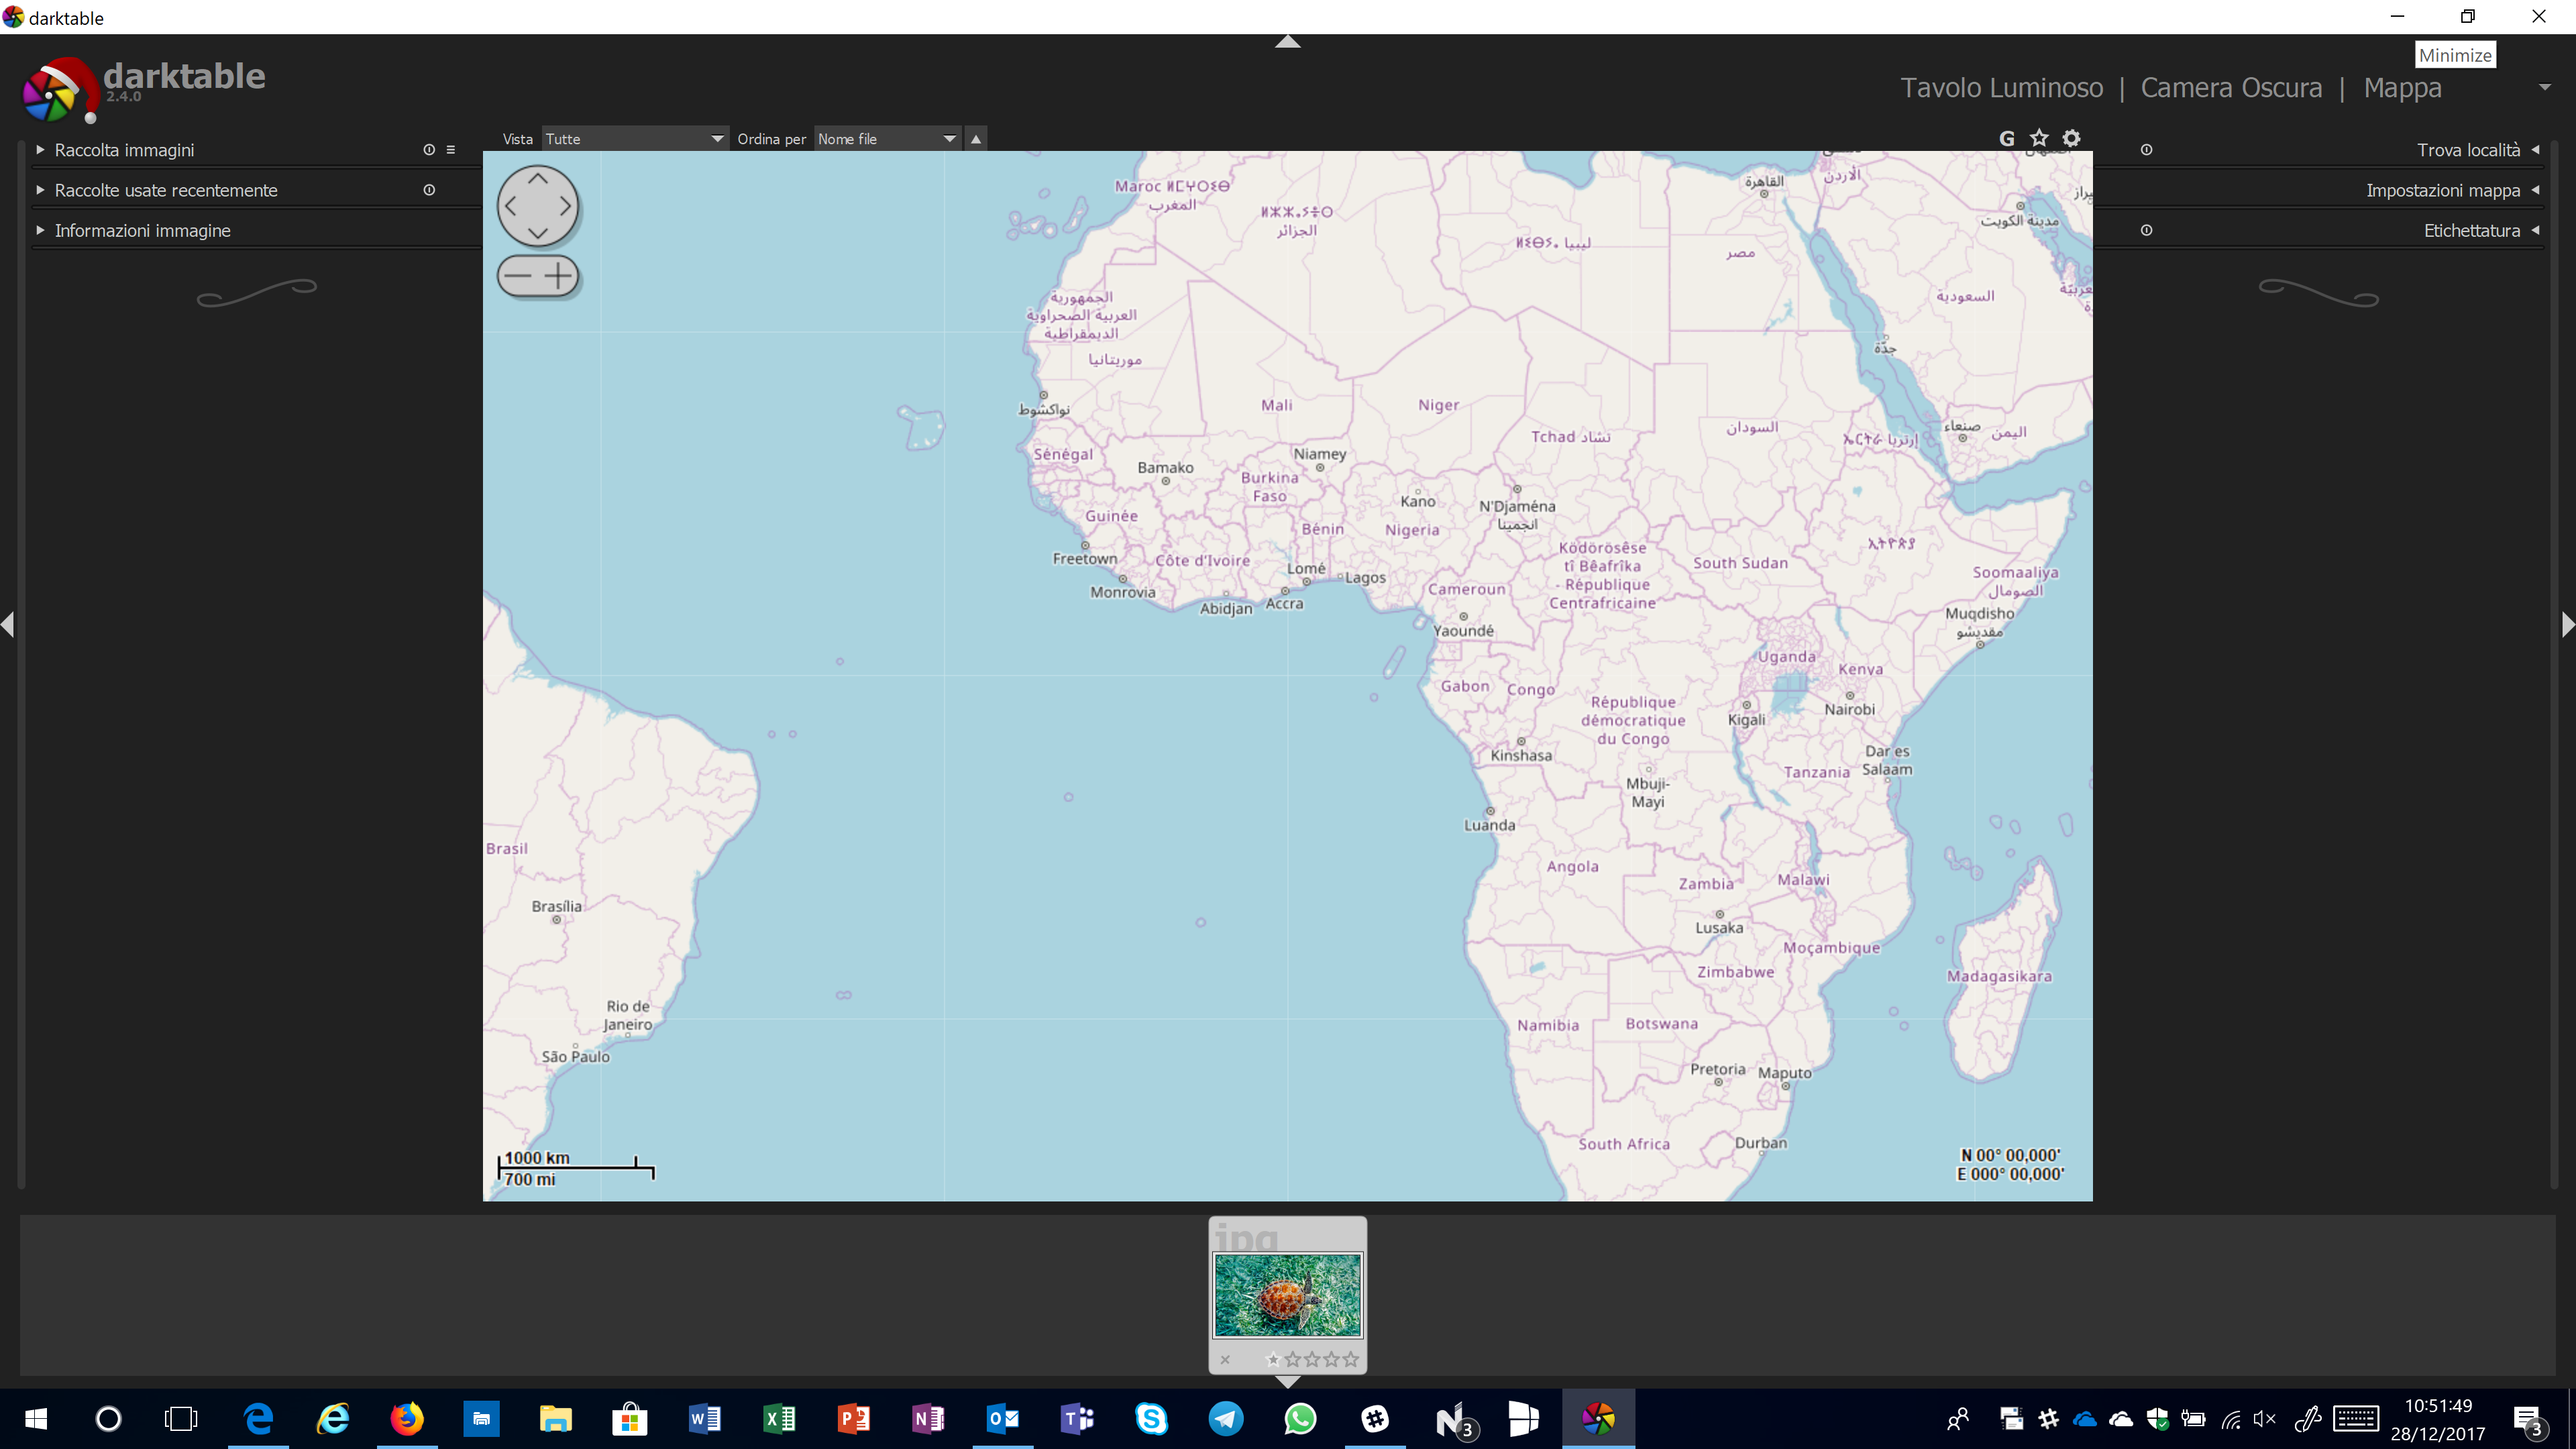Reject the turtle image with the x
Screen dimensions: 2576x1449
[1225, 1359]
